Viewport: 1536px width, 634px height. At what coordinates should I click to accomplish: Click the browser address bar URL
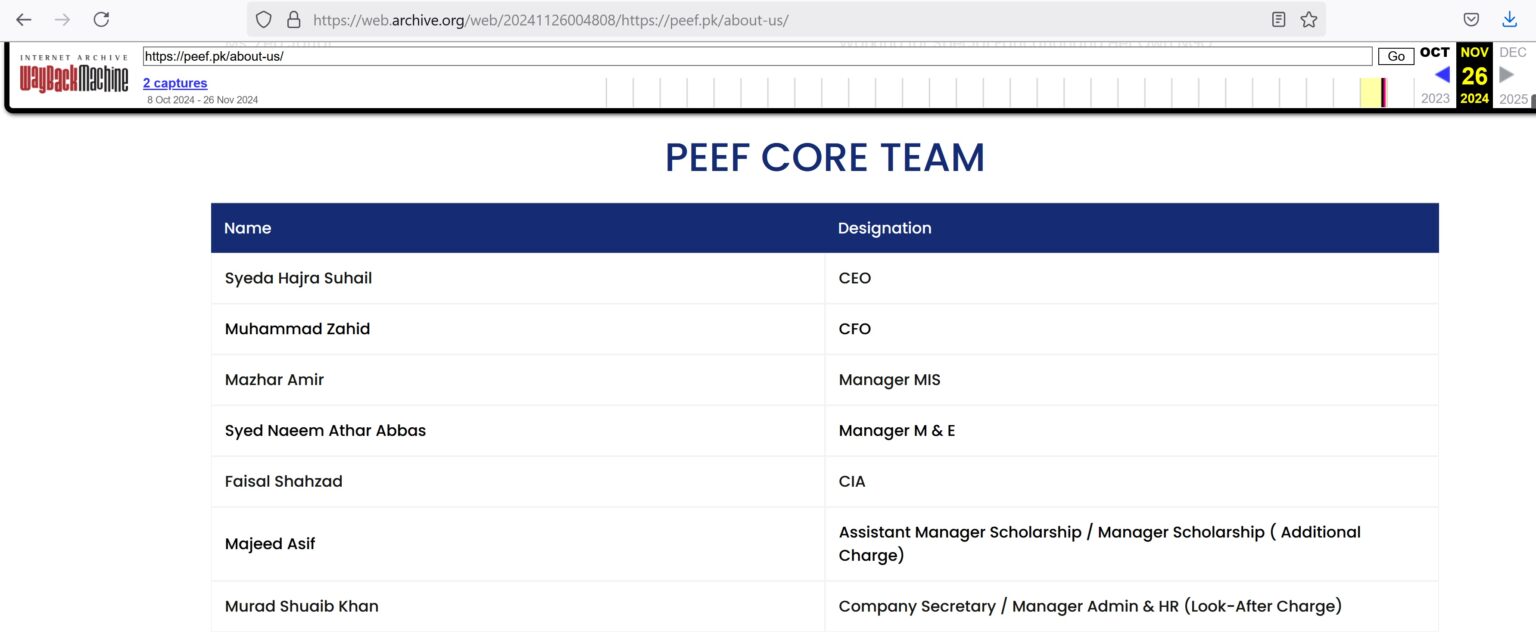coord(551,19)
